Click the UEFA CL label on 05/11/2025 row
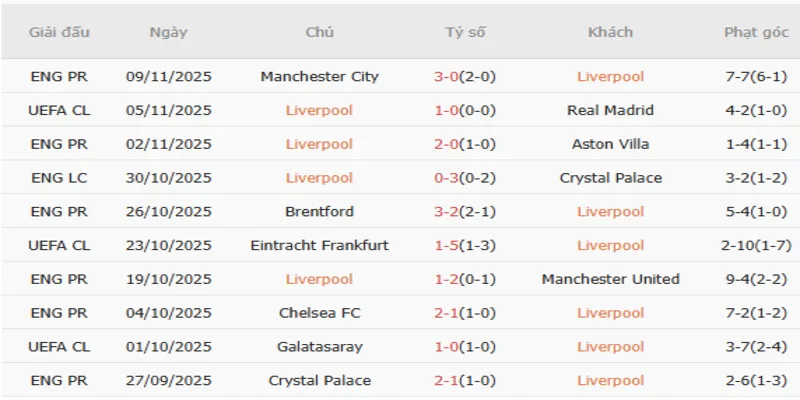800x400 pixels. [59, 110]
